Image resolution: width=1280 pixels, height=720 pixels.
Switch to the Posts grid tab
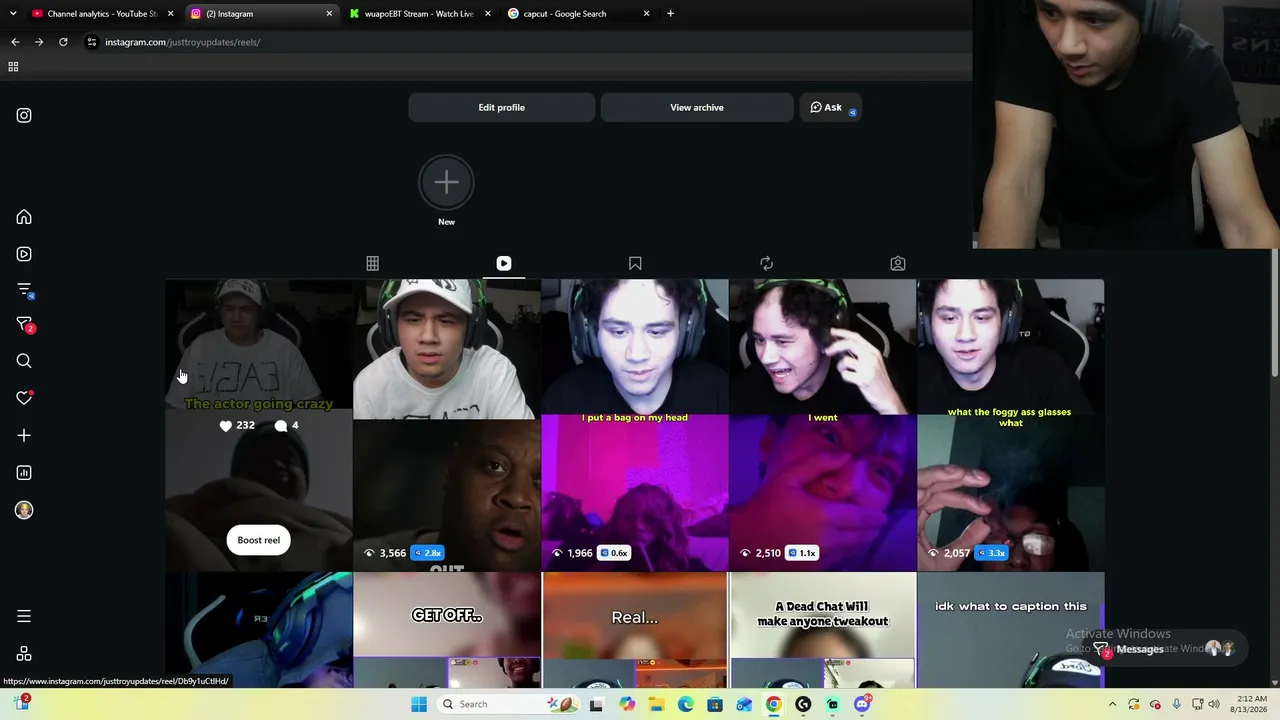372,263
